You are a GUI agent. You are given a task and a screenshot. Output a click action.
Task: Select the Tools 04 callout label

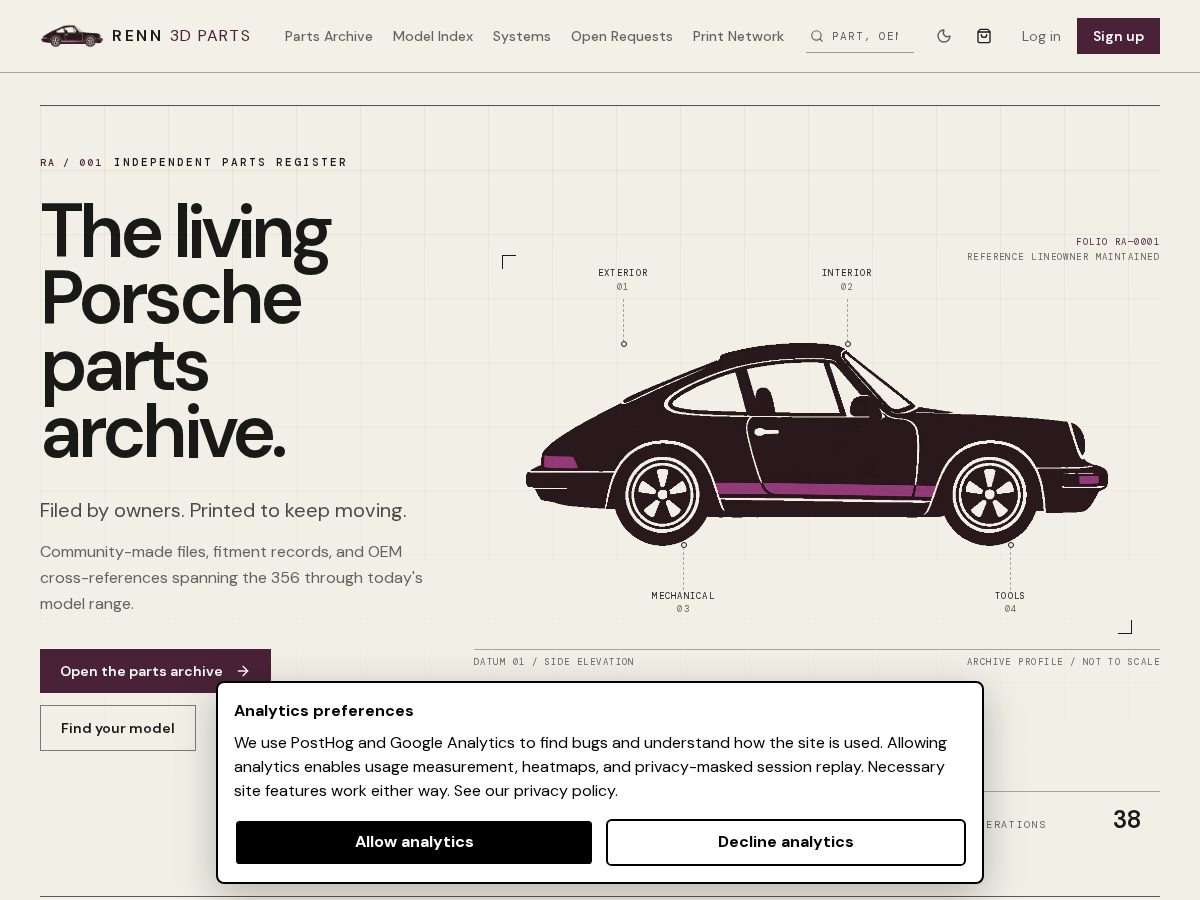click(x=1010, y=602)
